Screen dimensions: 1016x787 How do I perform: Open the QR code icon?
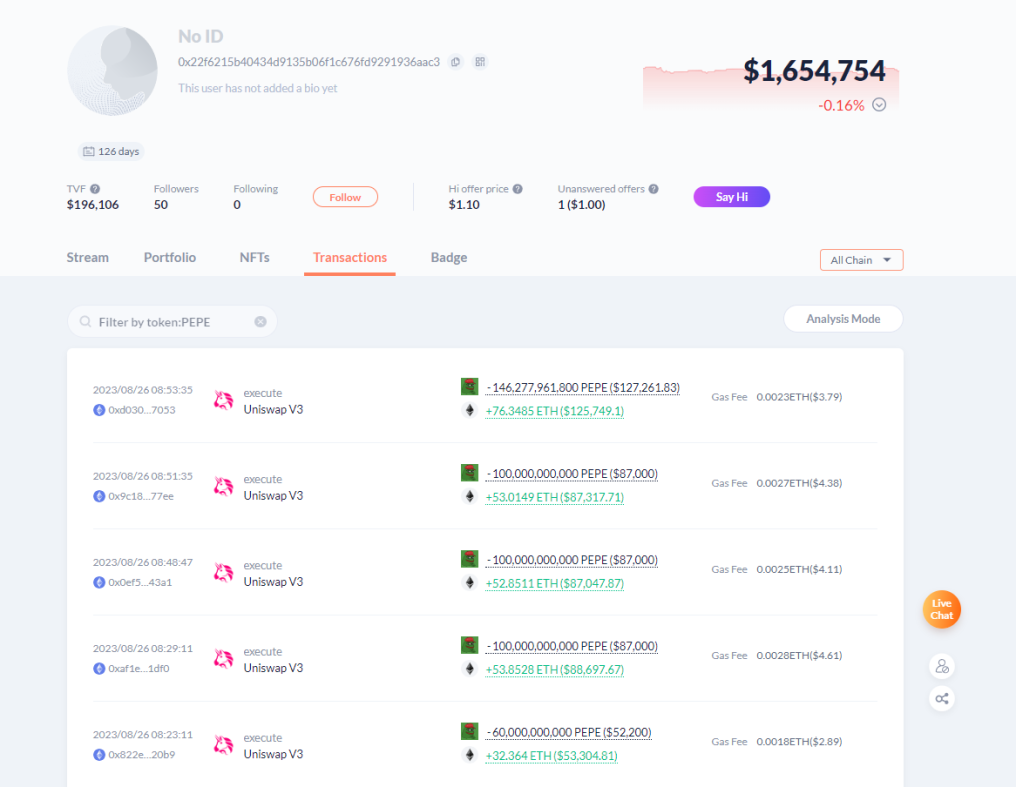coord(480,62)
